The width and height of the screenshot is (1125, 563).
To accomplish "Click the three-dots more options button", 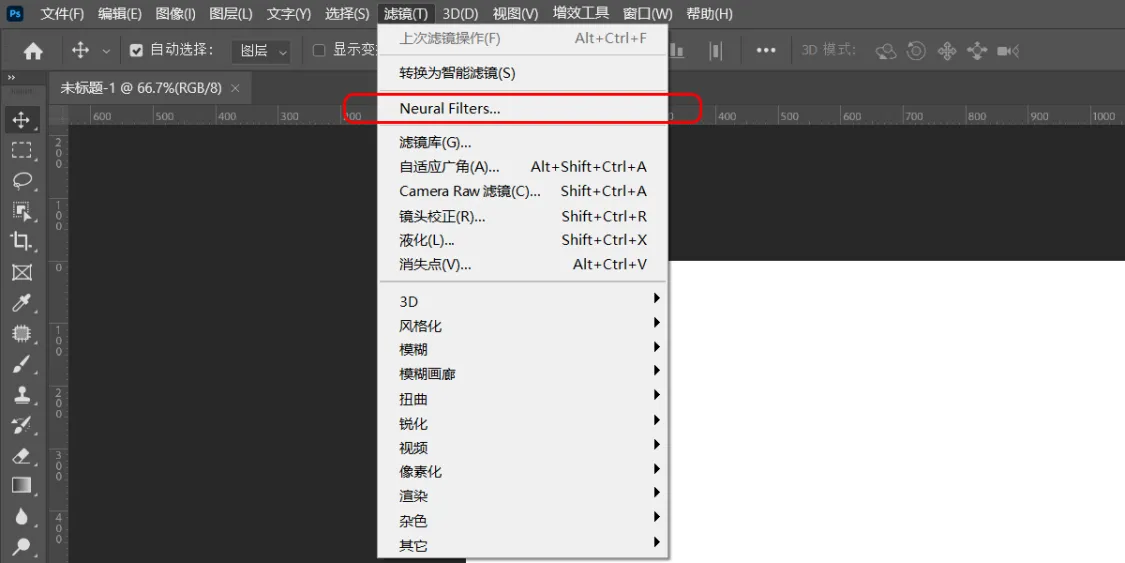I will tap(766, 50).
